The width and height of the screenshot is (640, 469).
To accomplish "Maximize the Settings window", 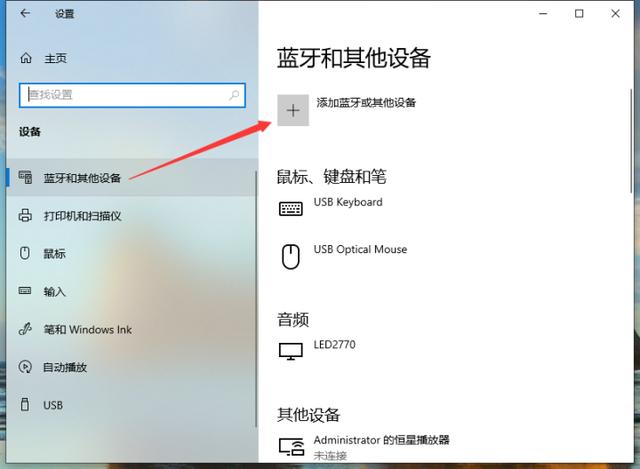I will tap(579, 13).
